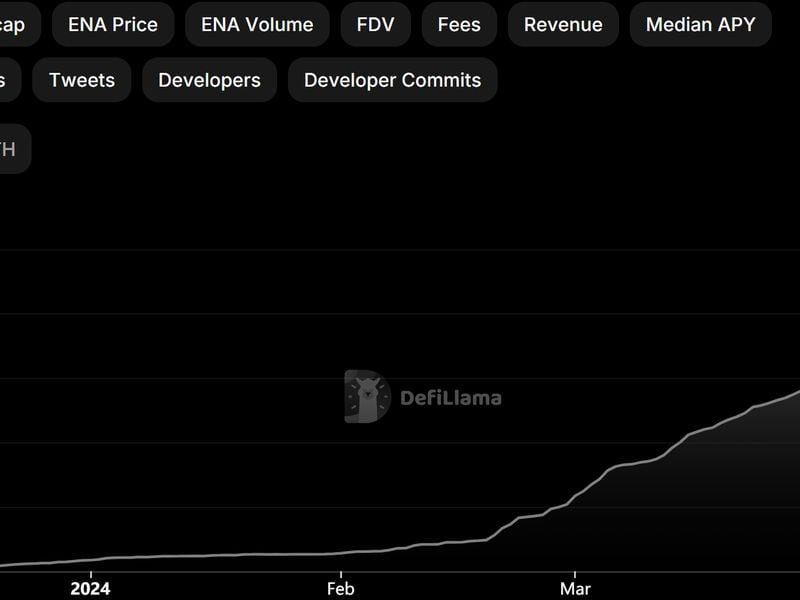Click the Mar marker on the timeline
This screenshot has width=800, height=600.
pos(577,588)
